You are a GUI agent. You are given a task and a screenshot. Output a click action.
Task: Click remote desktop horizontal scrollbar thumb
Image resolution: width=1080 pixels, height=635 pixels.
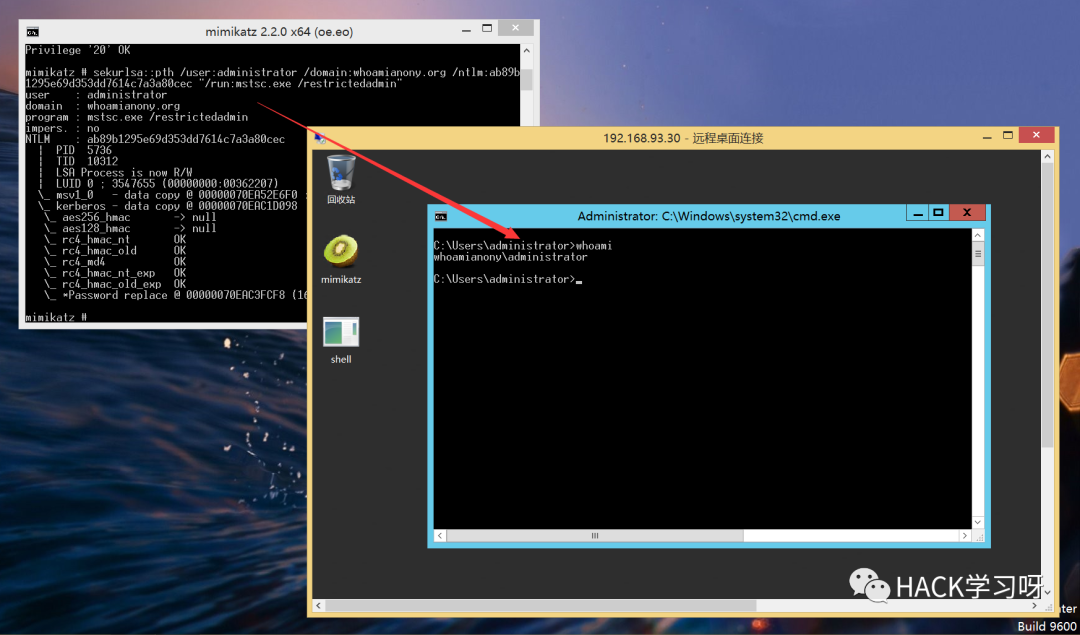pyautogui.click(x=541, y=605)
